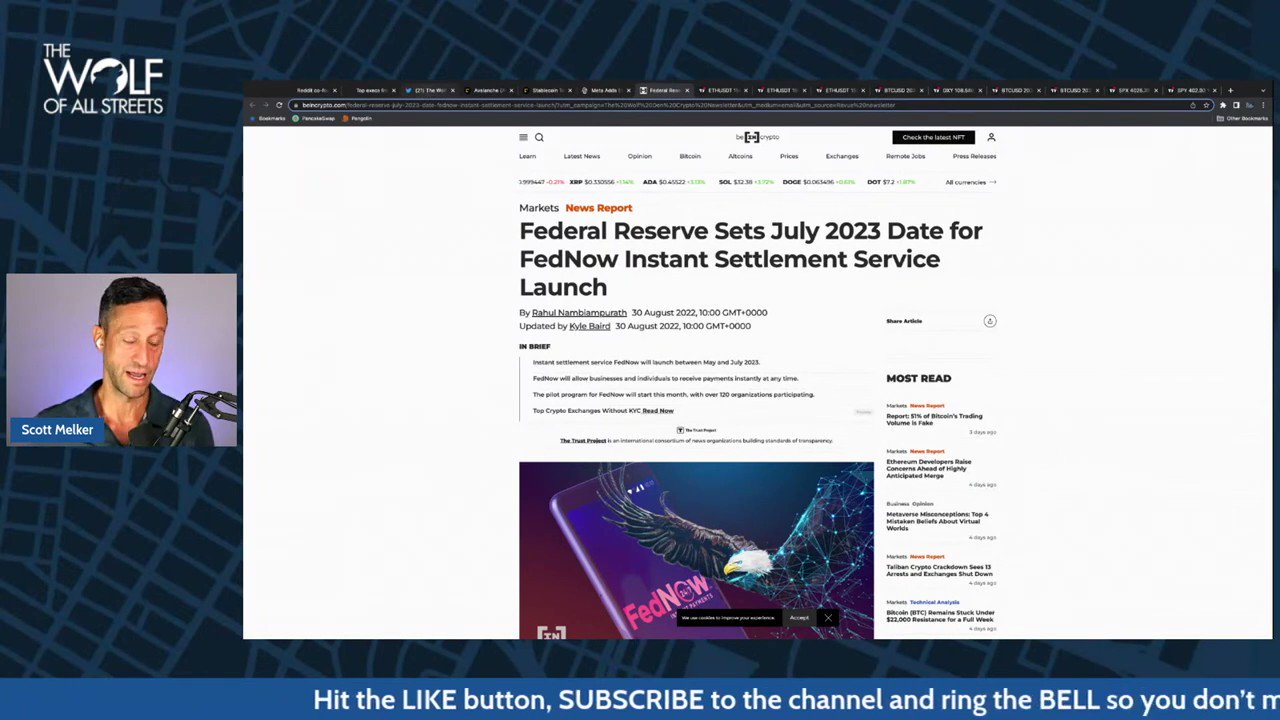Bookmark this page with the star icon
The image size is (1280, 720).
point(1206,105)
